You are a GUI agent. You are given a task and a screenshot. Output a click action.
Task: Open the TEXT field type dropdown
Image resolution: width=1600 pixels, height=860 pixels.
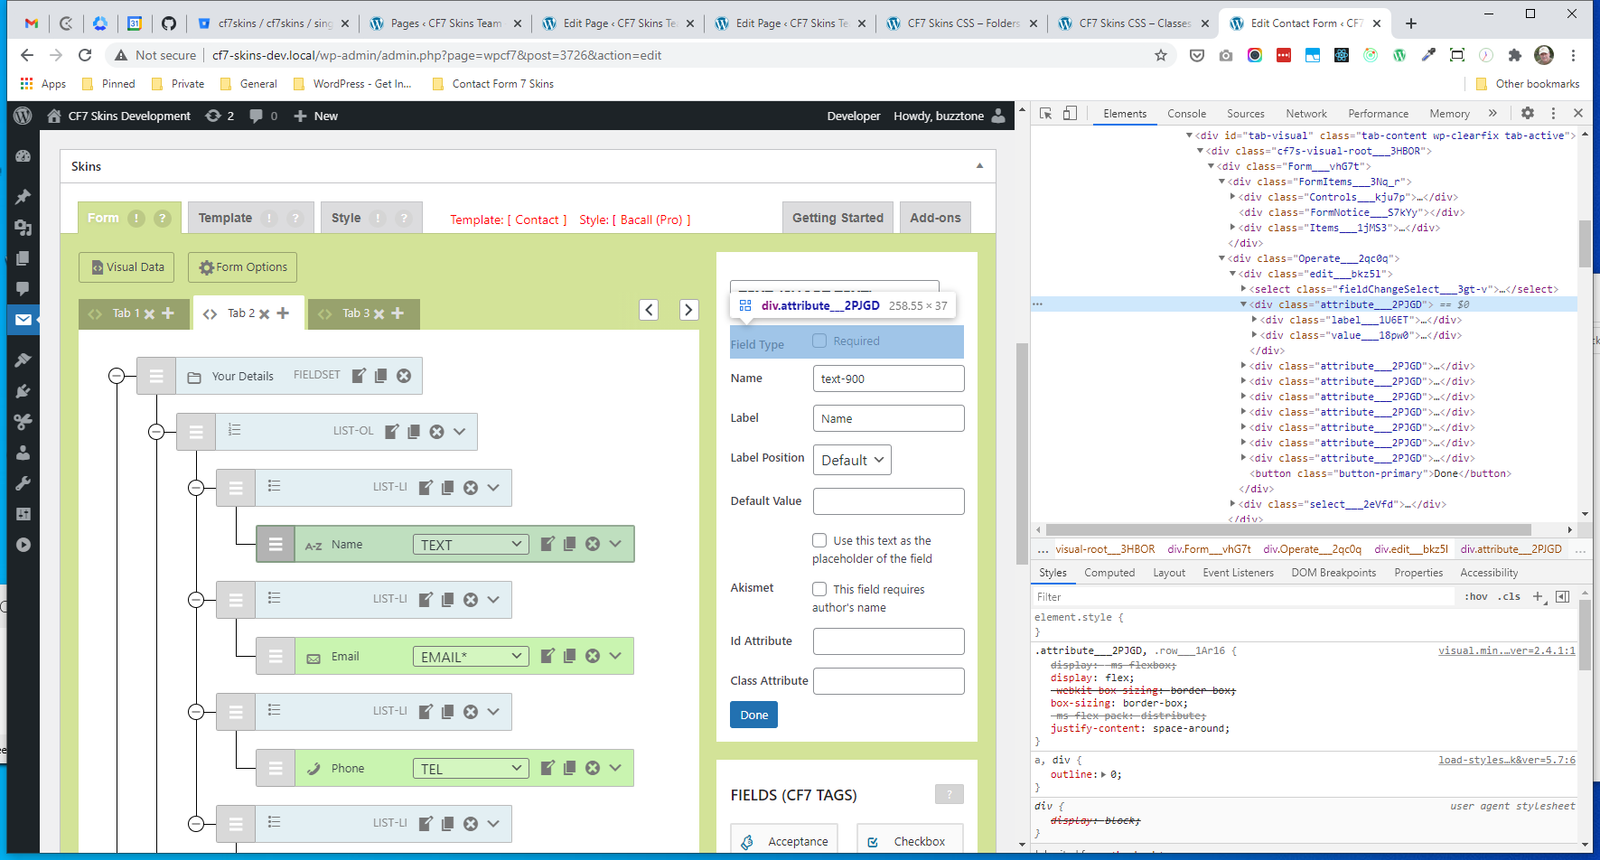click(x=471, y=544)
